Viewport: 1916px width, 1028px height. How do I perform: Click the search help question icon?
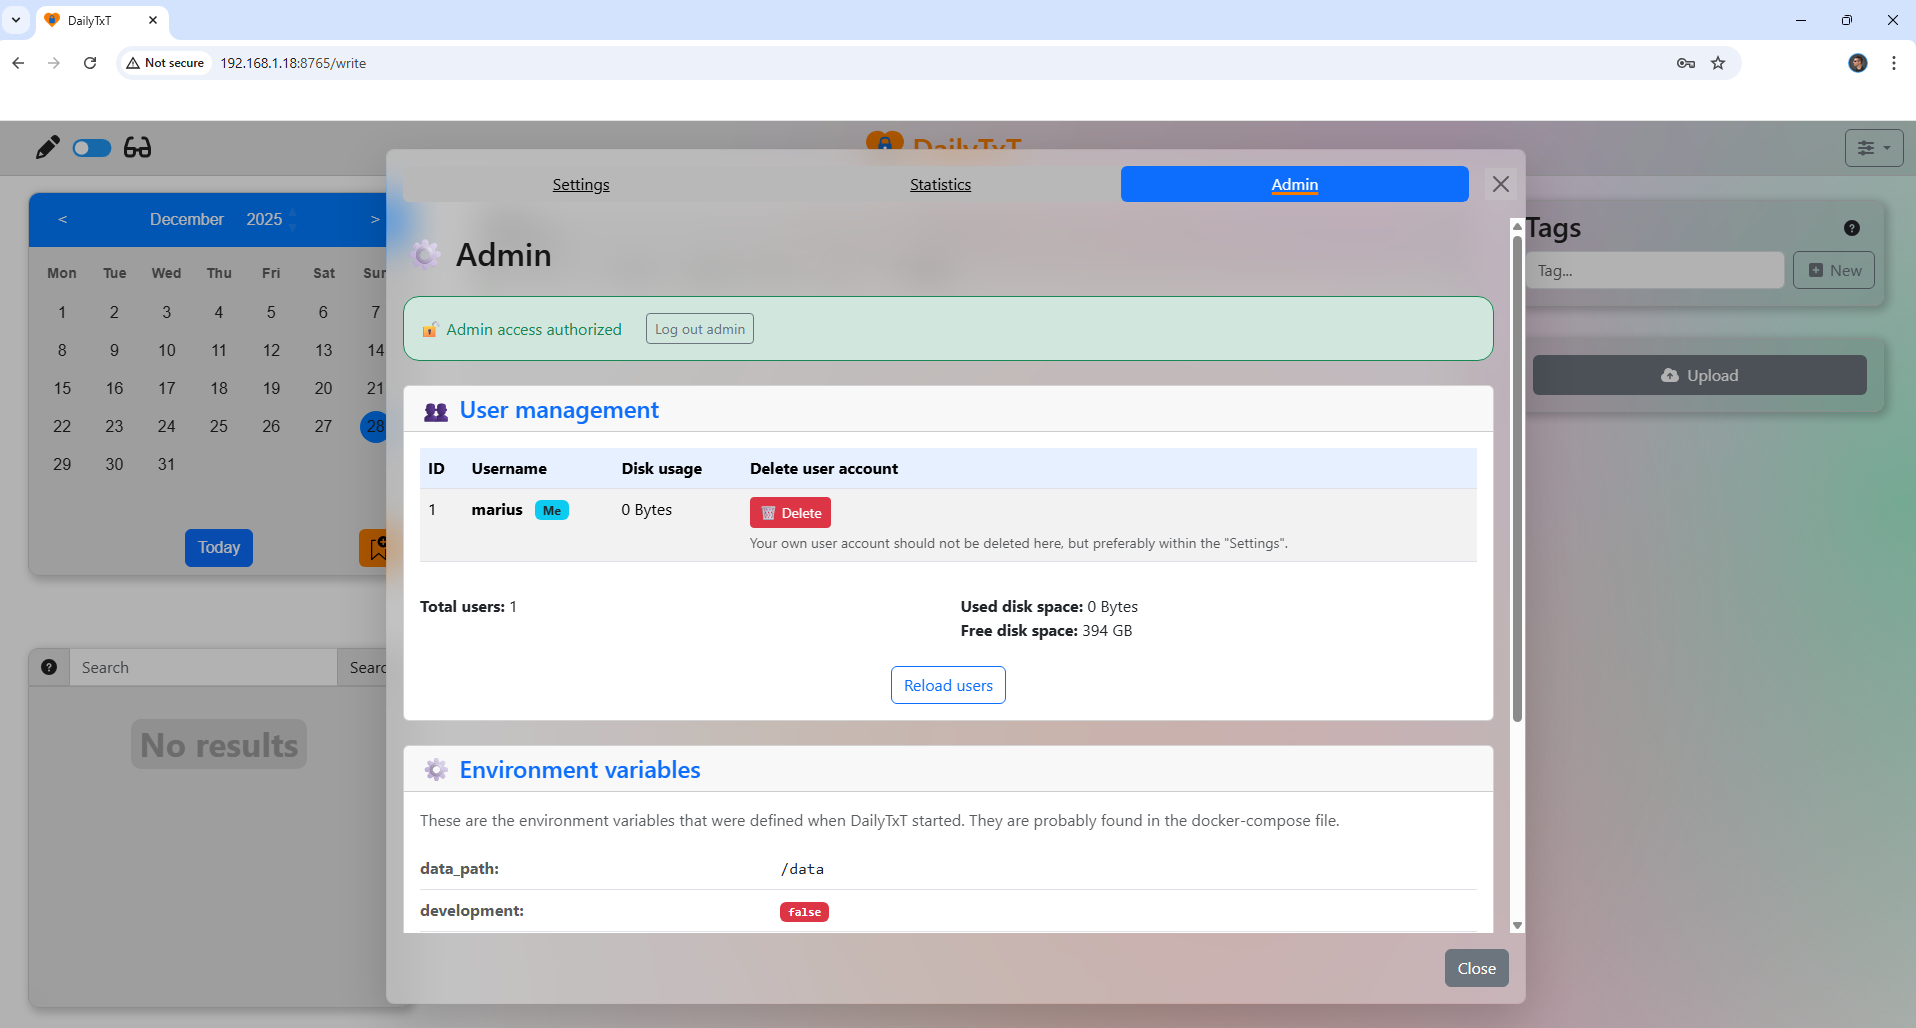point(49,667)
